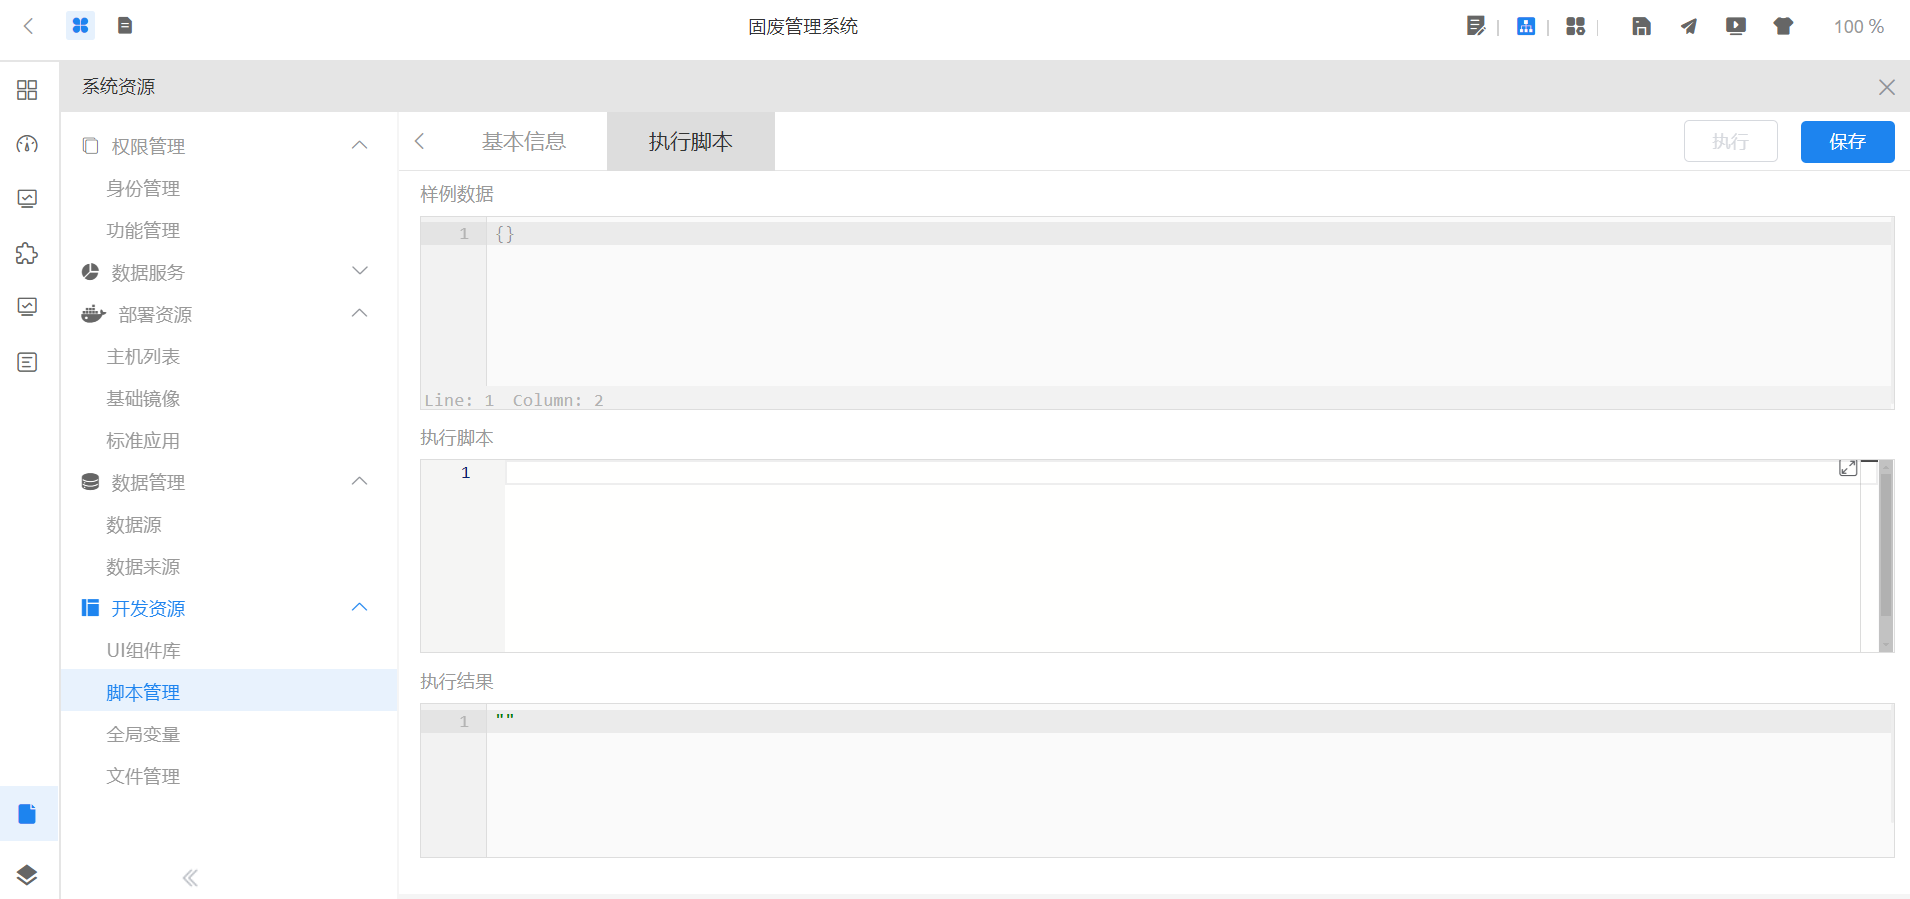Select the highlighted blue file icon in rail
Image resolution: width=1910 pixels, height=899 pixels.
click(x=28, y=814)
